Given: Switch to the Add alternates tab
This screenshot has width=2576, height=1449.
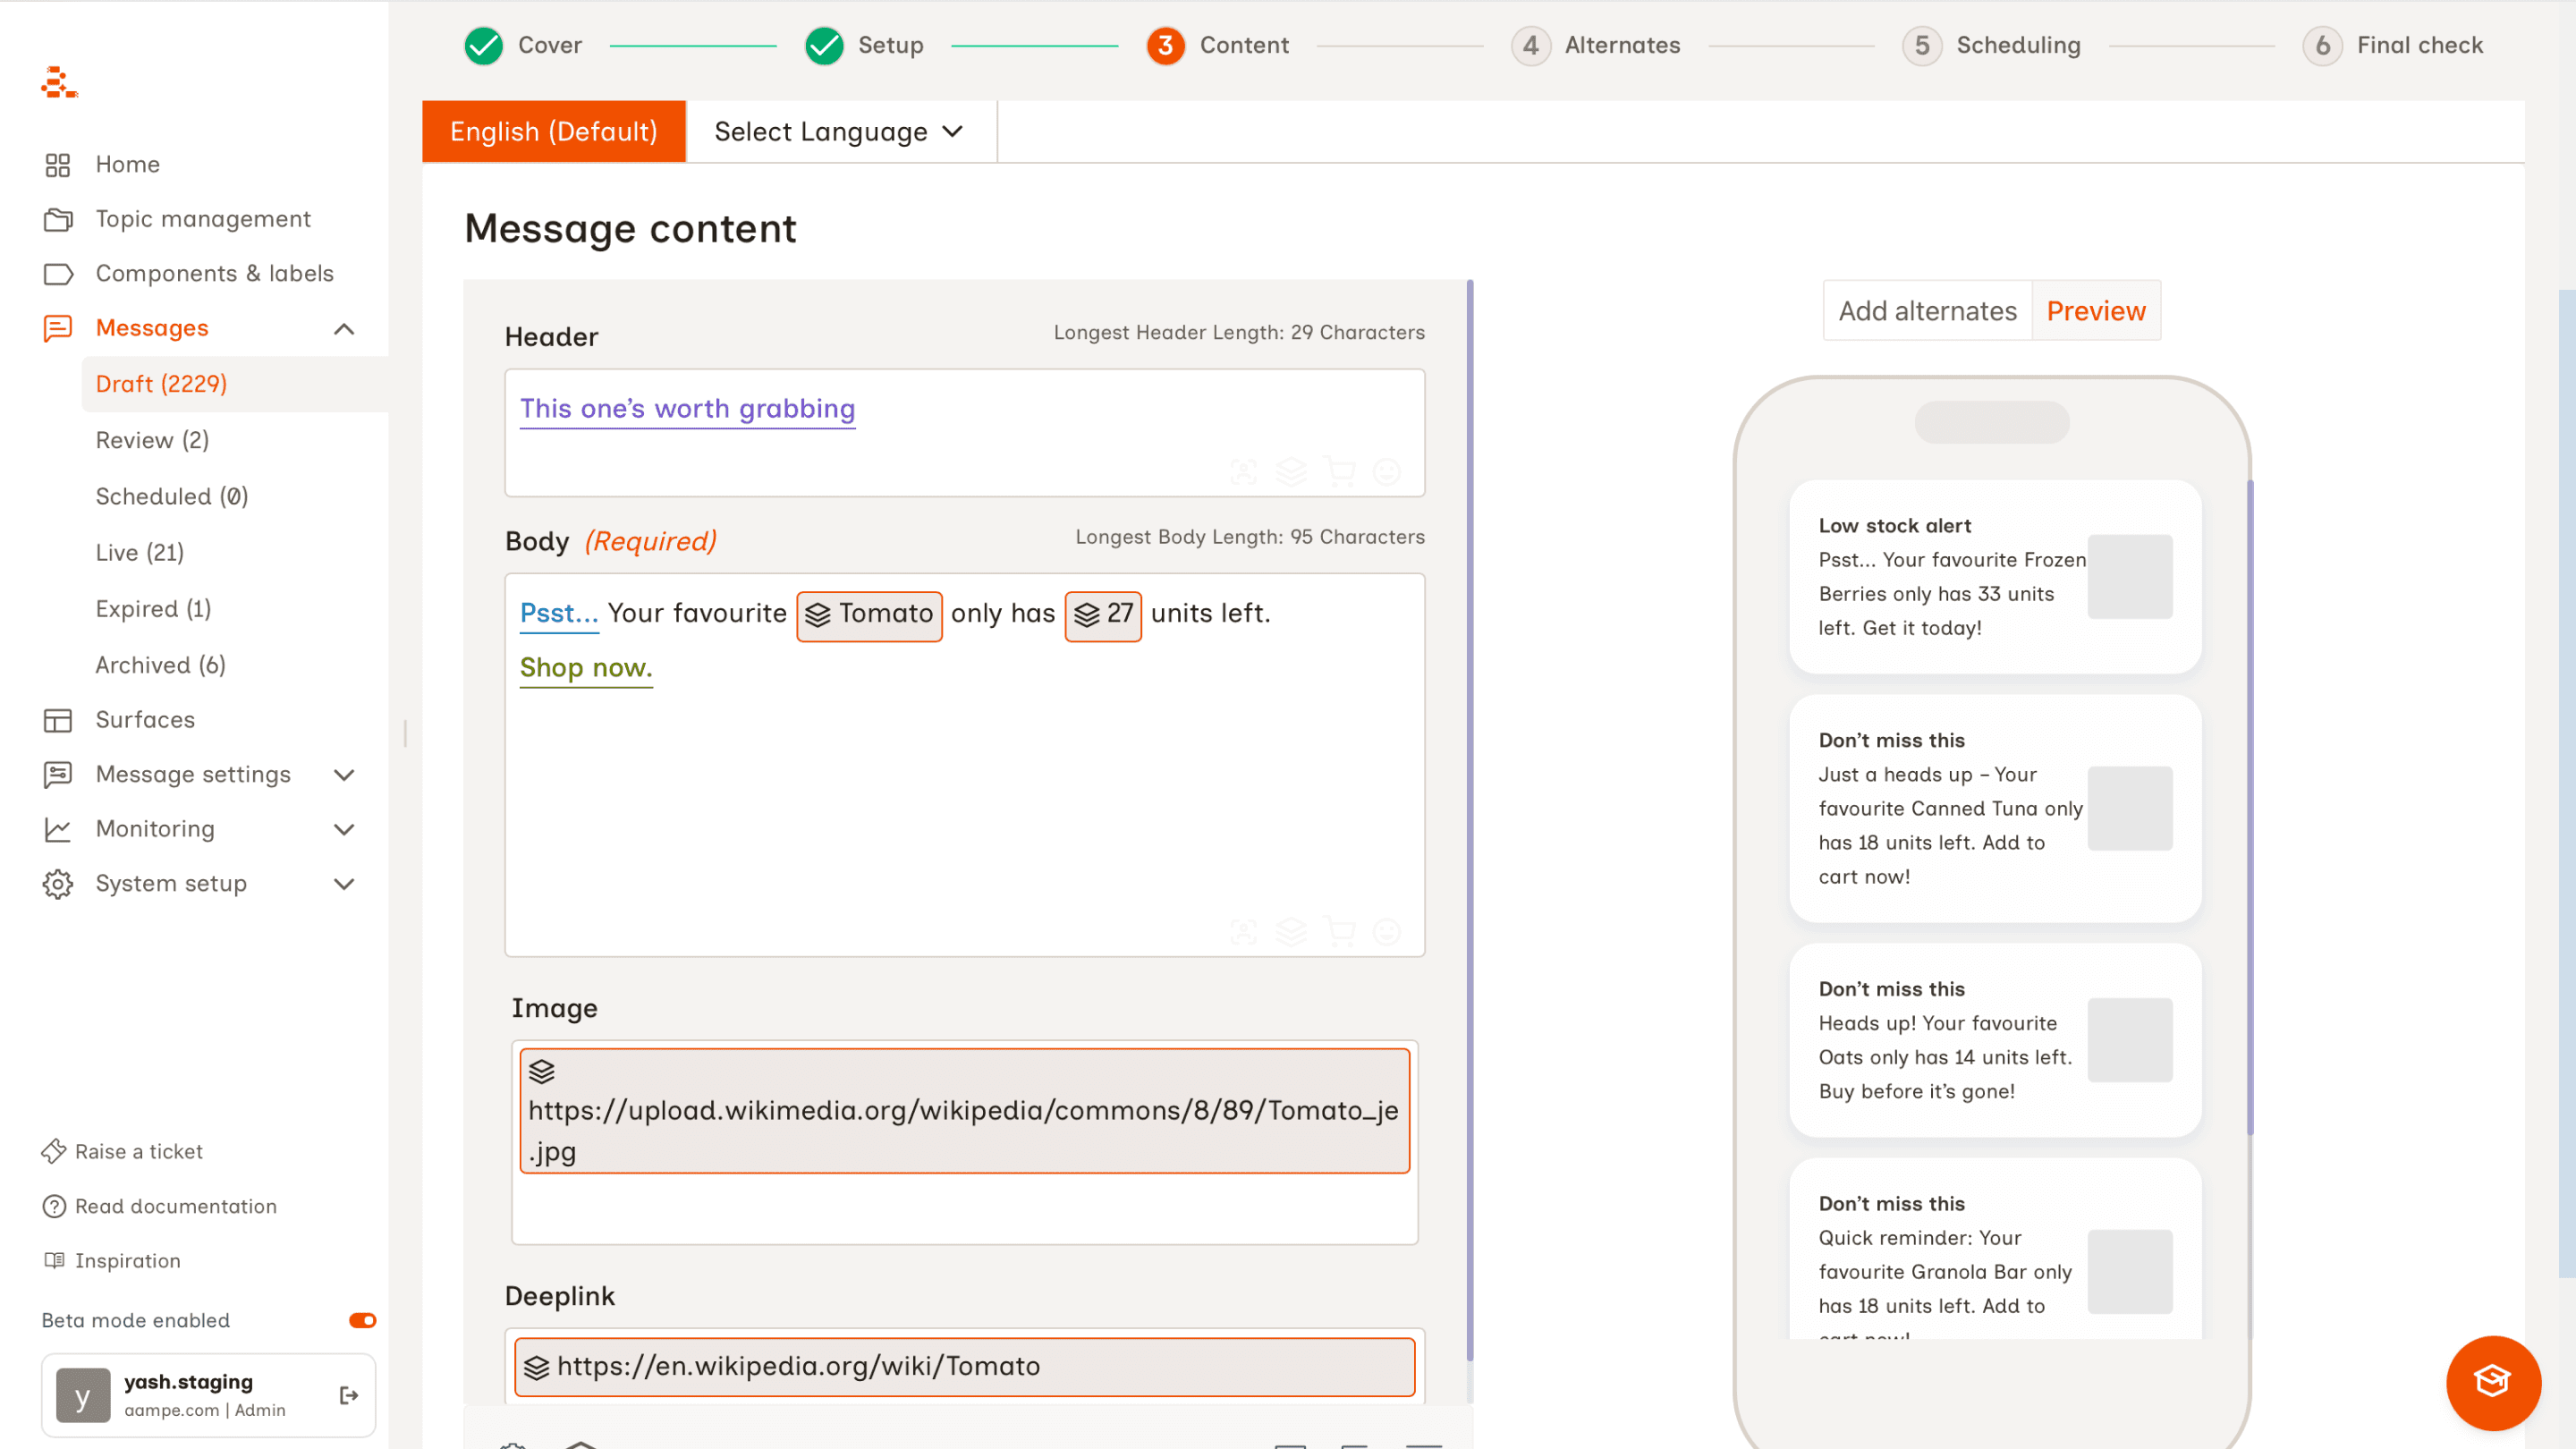Looking at the screenshot, I should [x=1927, y=311].
